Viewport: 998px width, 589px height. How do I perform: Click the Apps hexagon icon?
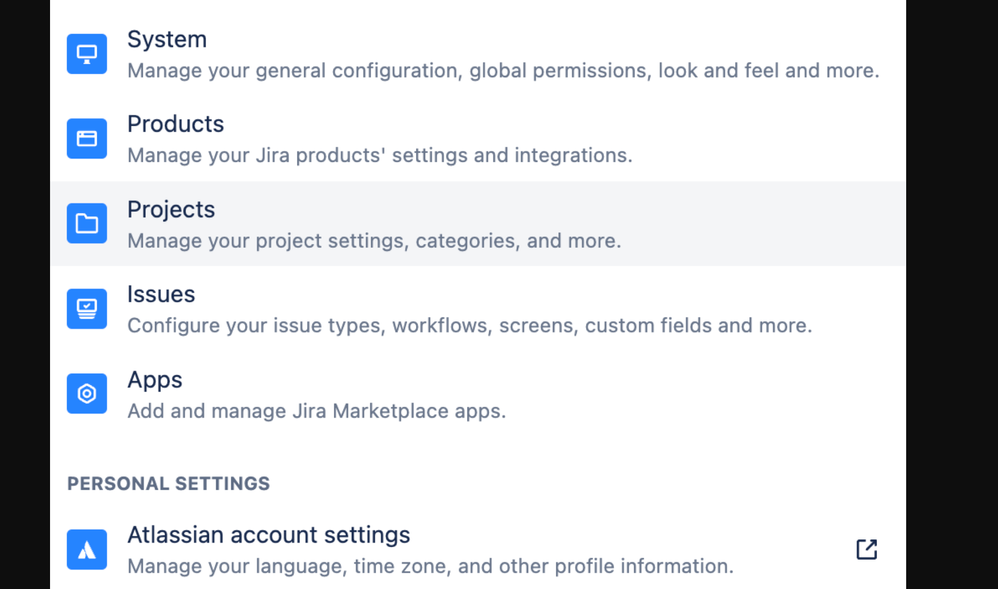87,394
